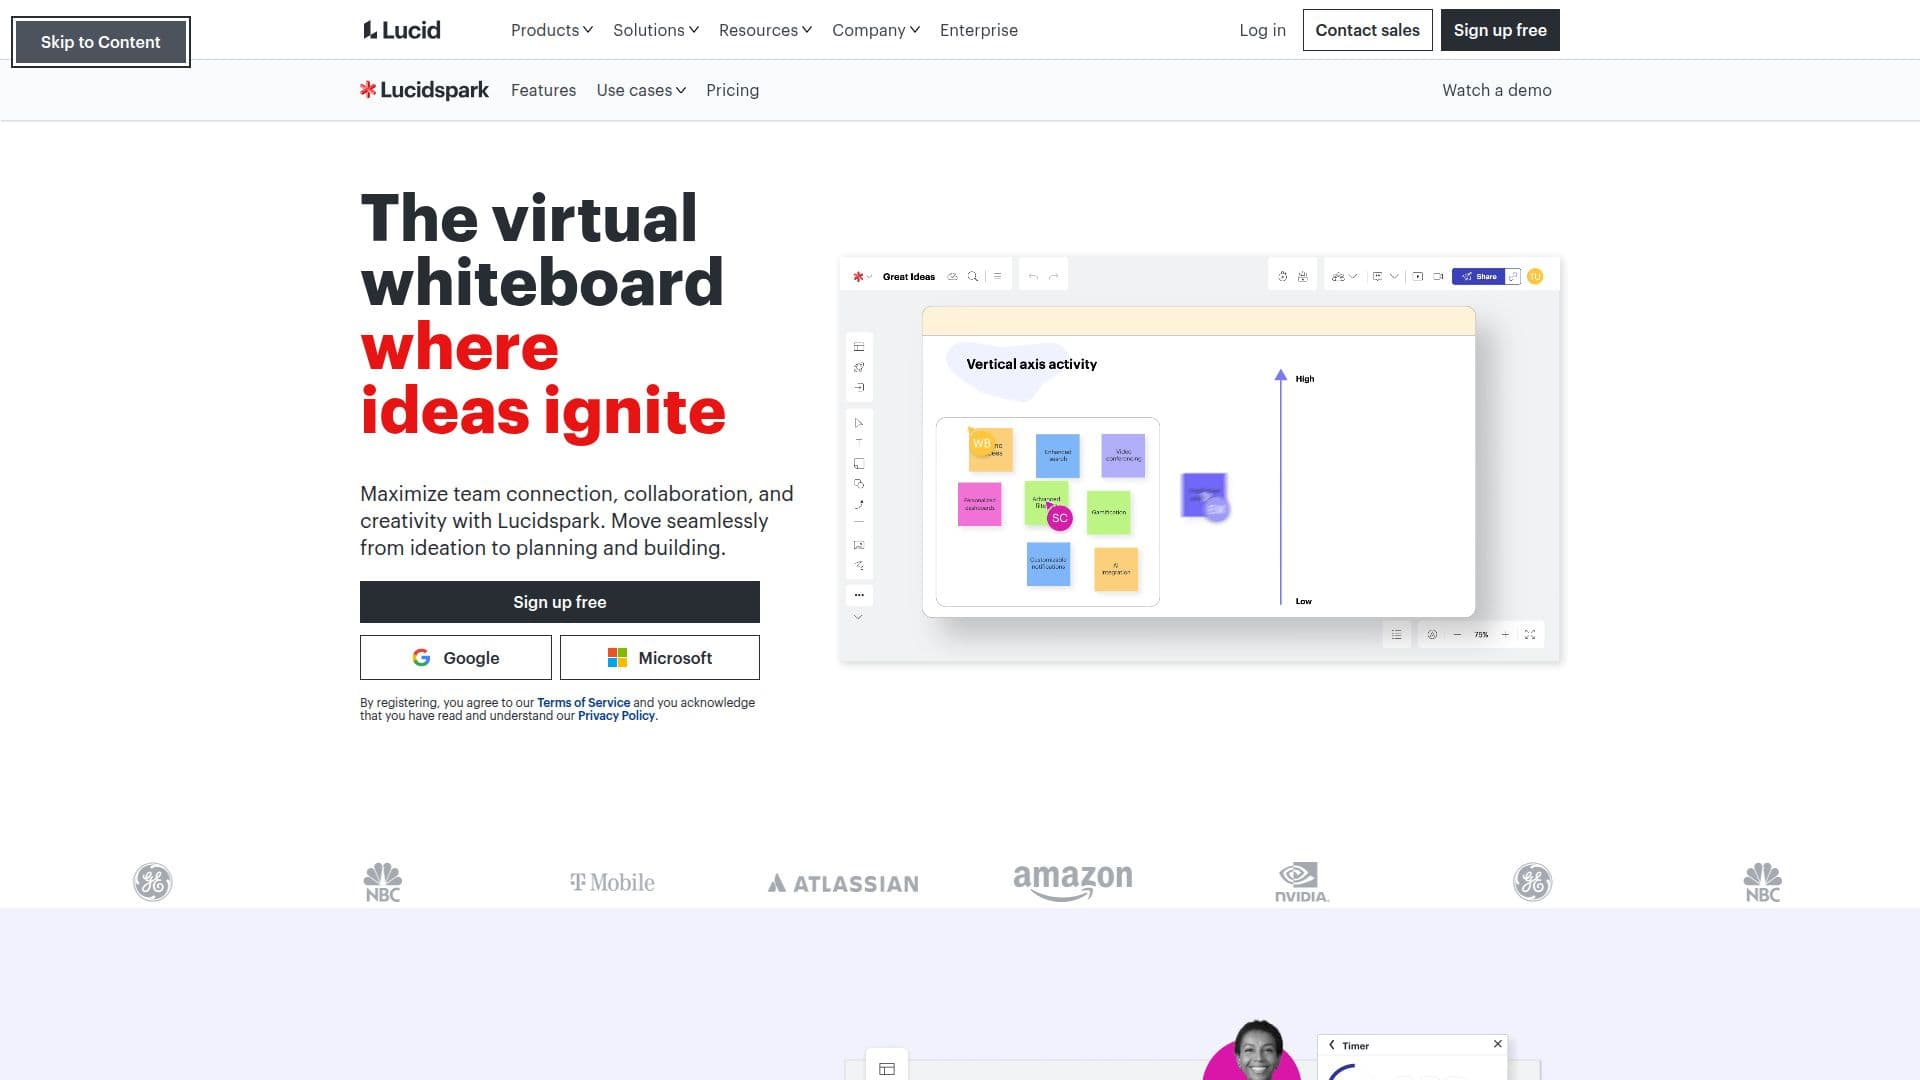
Task: Click the fullscreen icon in preview zoom bar
Action: [x=1530, y=635]
